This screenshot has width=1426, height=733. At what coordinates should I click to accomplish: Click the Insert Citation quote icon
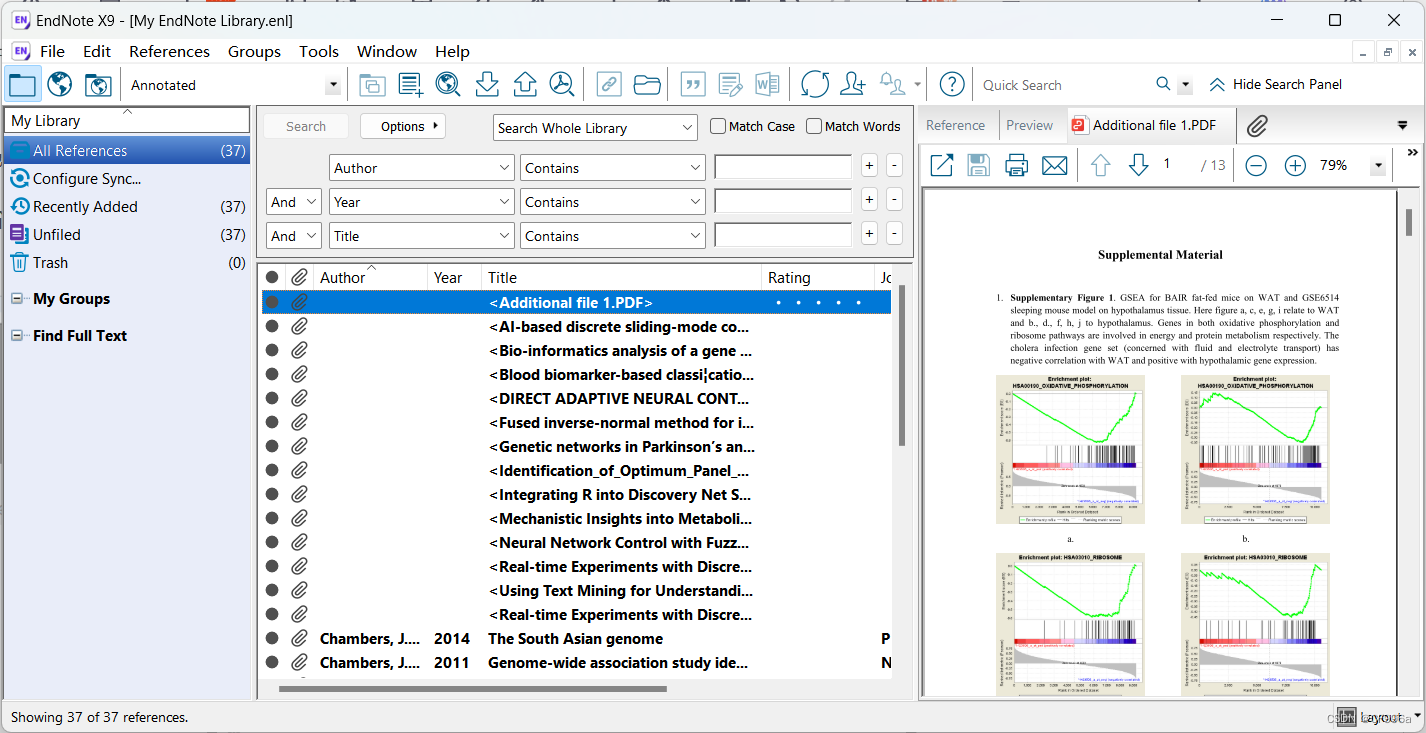[693, 85]
